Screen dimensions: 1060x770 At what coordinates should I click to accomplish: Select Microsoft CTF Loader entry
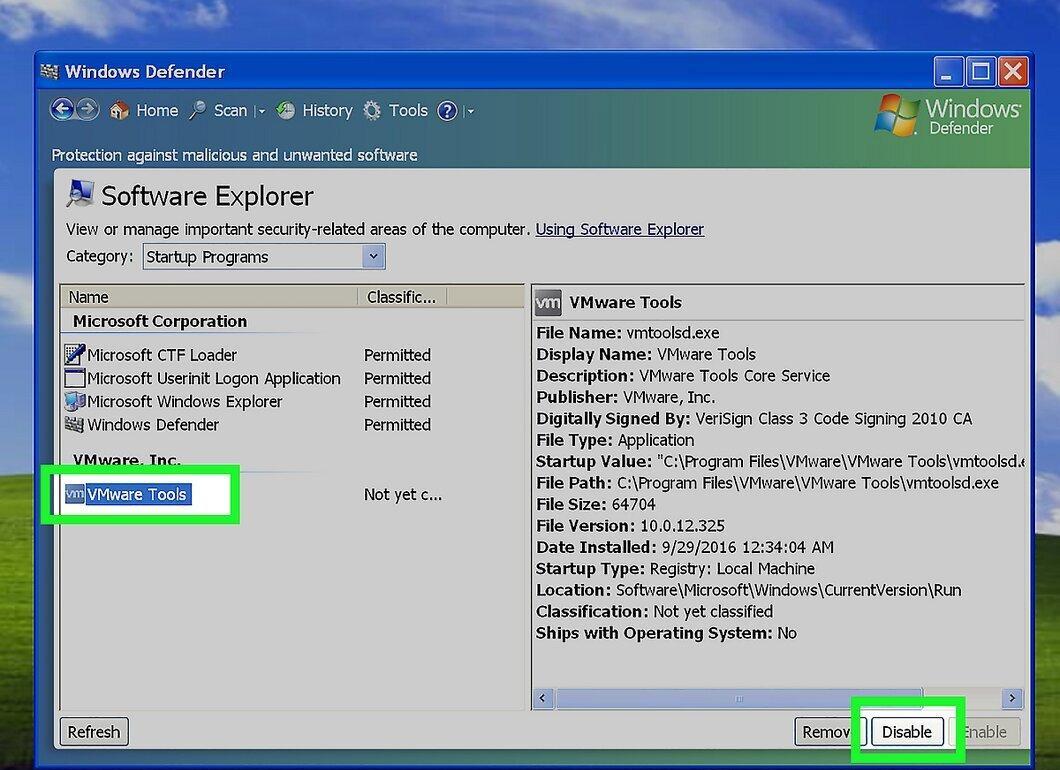click(162, 355)
